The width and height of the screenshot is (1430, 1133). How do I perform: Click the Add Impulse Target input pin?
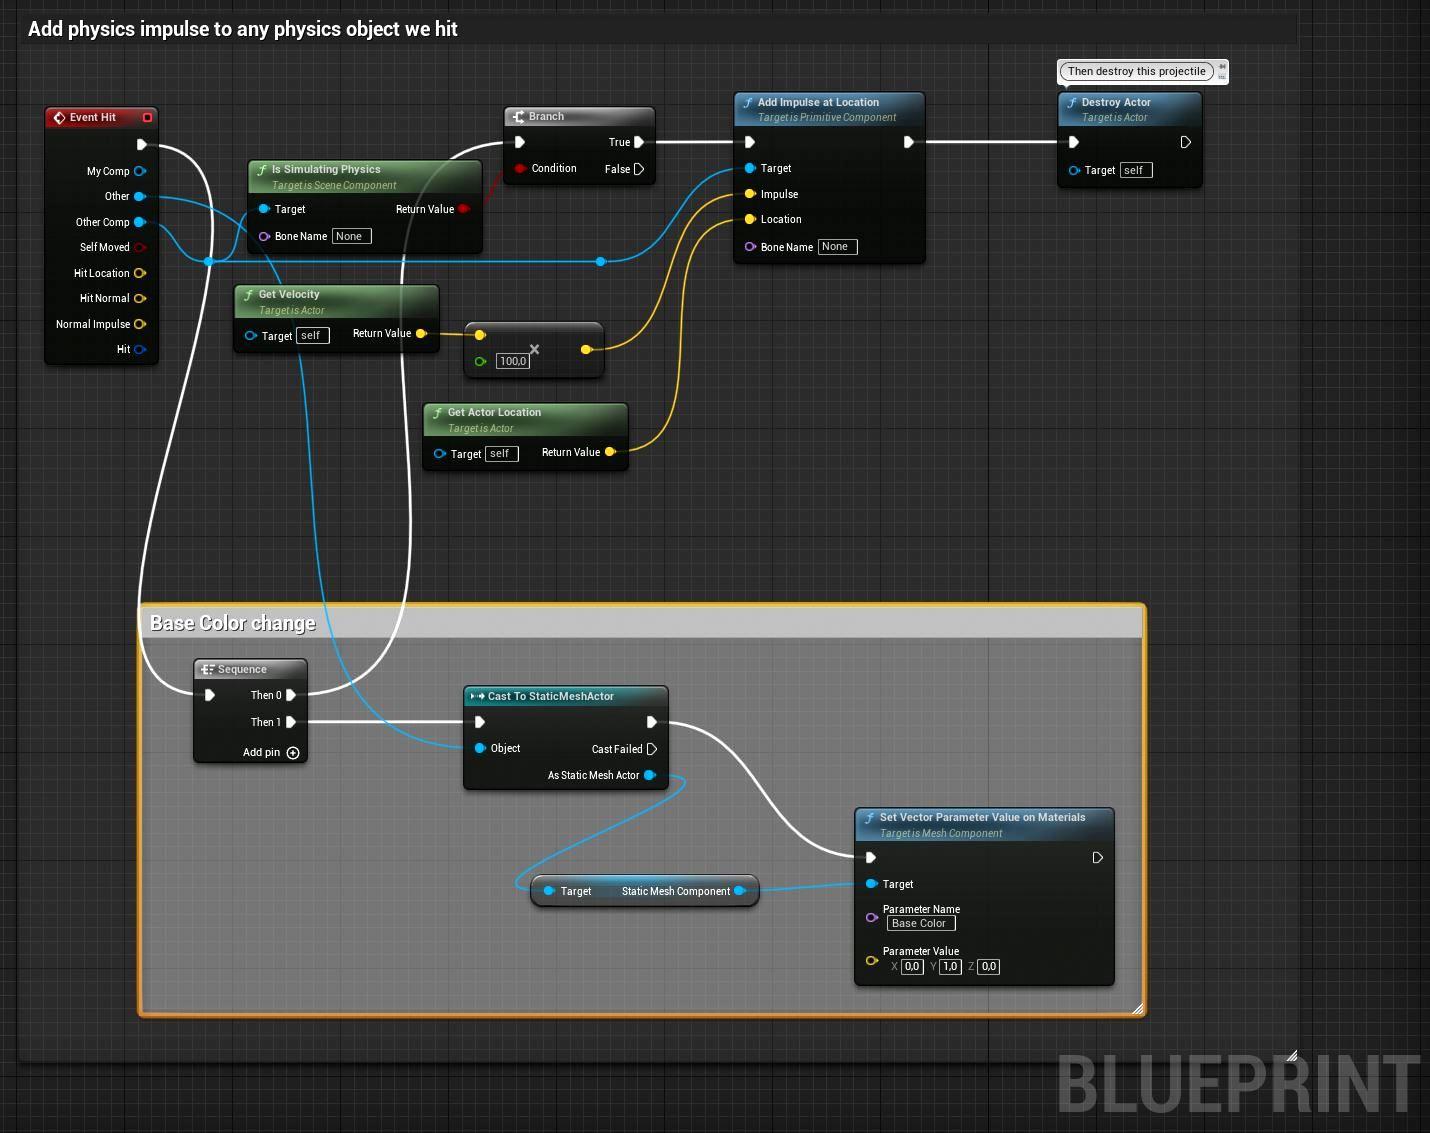(750, 168)
